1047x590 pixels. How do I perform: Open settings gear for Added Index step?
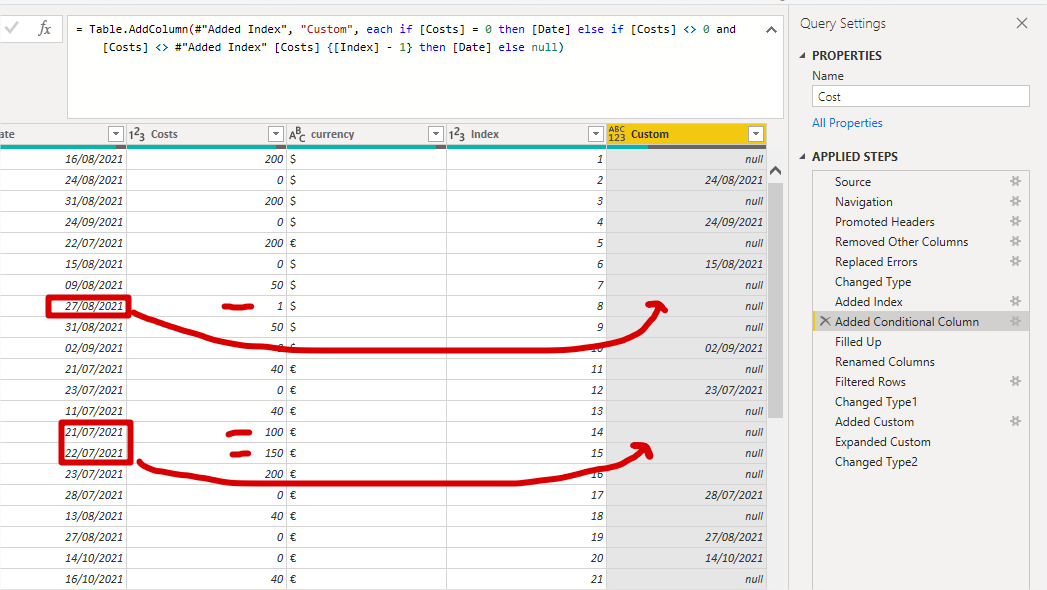click(x=1016, y=301)
